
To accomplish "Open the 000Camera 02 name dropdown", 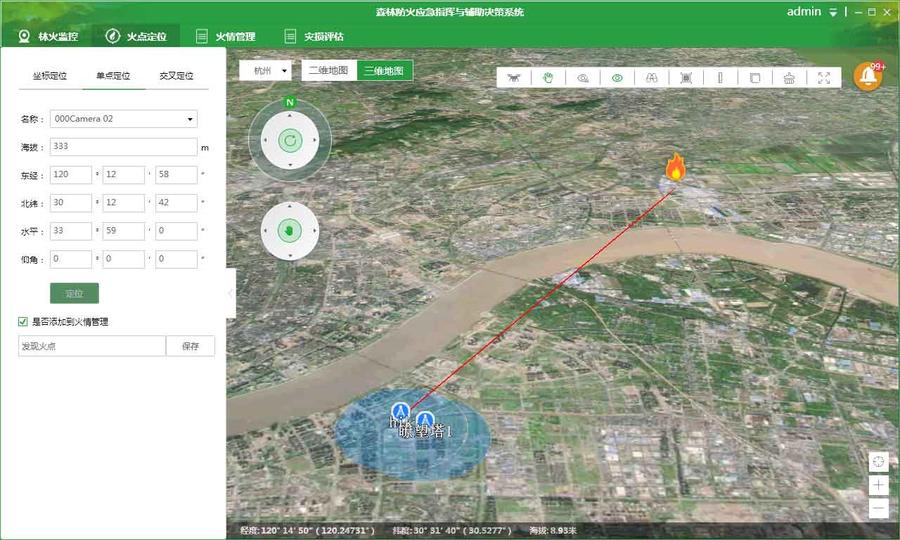I will pyautogui.click(x=190, y=119).
